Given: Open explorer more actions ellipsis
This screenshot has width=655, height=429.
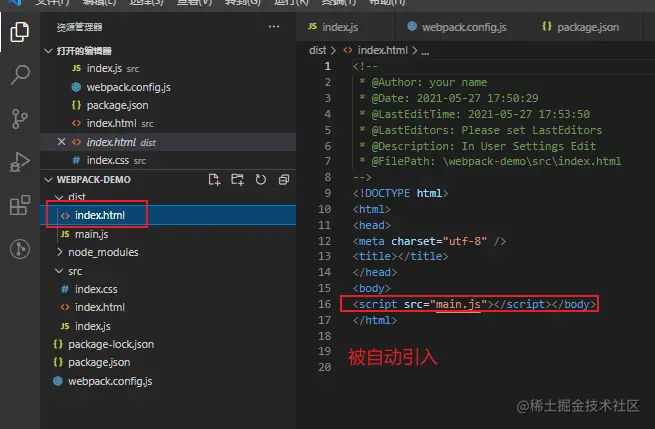Looking at the screenshot, I should (x=274, y=27).
